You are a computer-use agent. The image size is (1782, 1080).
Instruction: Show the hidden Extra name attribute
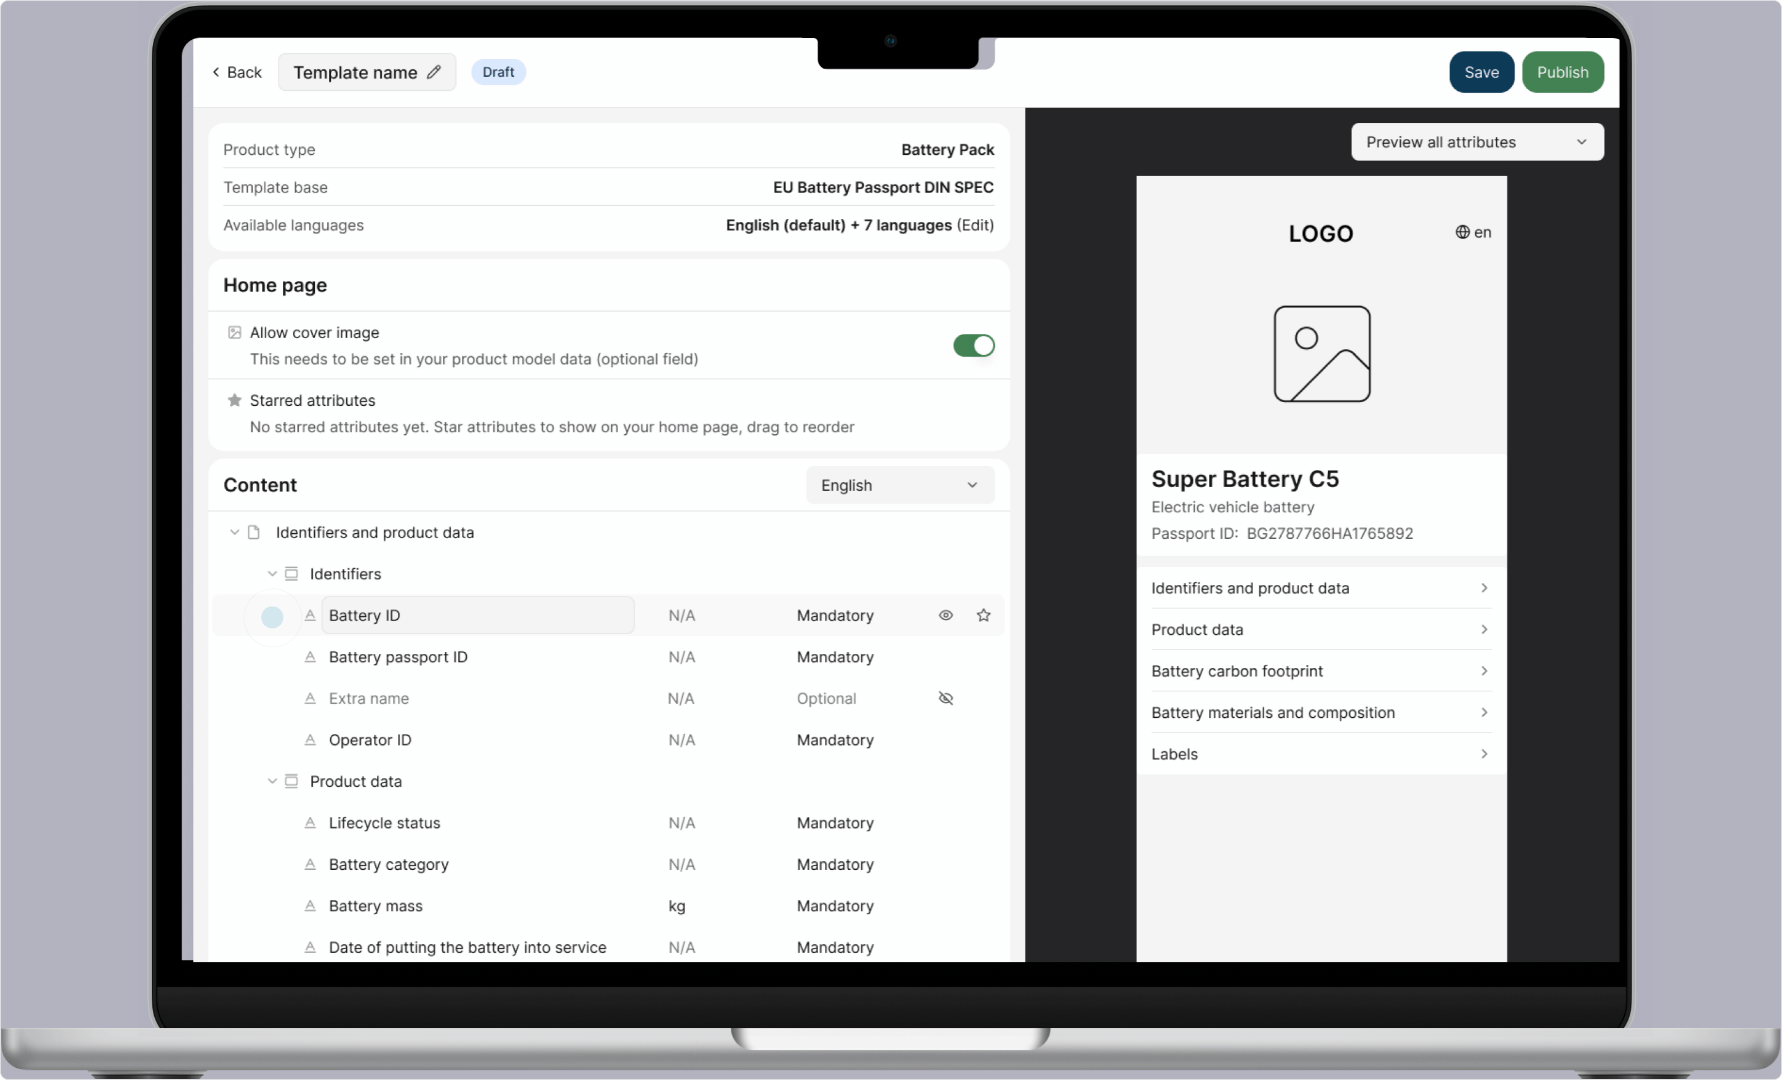tap(945, 698)
